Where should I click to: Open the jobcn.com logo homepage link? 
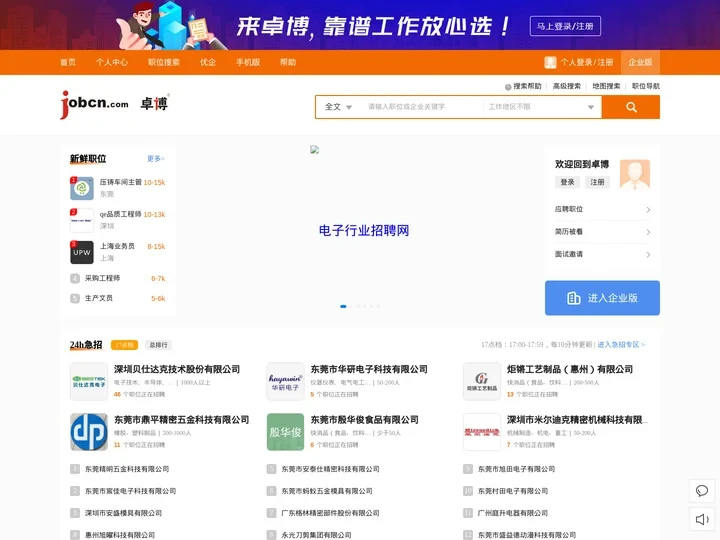pyautogui.click(x=114, y=104)
